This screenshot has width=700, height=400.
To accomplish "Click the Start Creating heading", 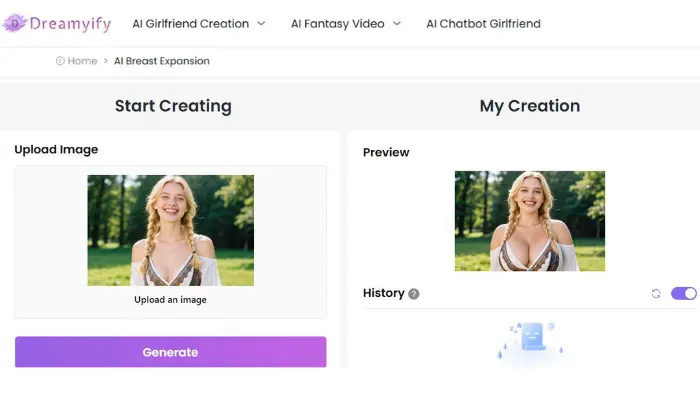I will pyautogui.click(x=173, y=106).
